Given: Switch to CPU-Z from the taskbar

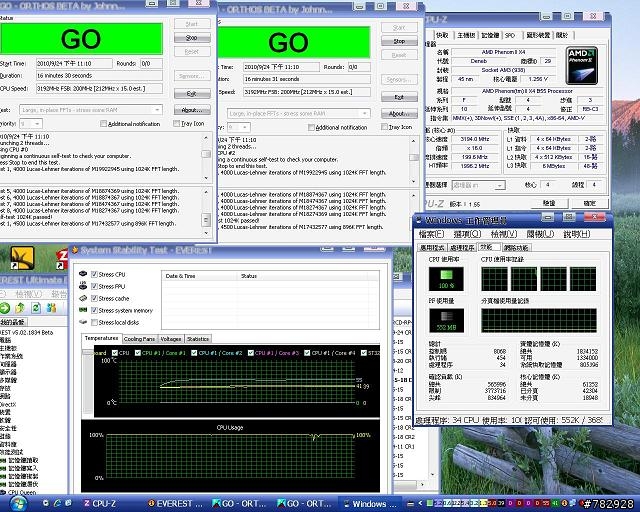Looking at the screenshot, I should (100, 504).
